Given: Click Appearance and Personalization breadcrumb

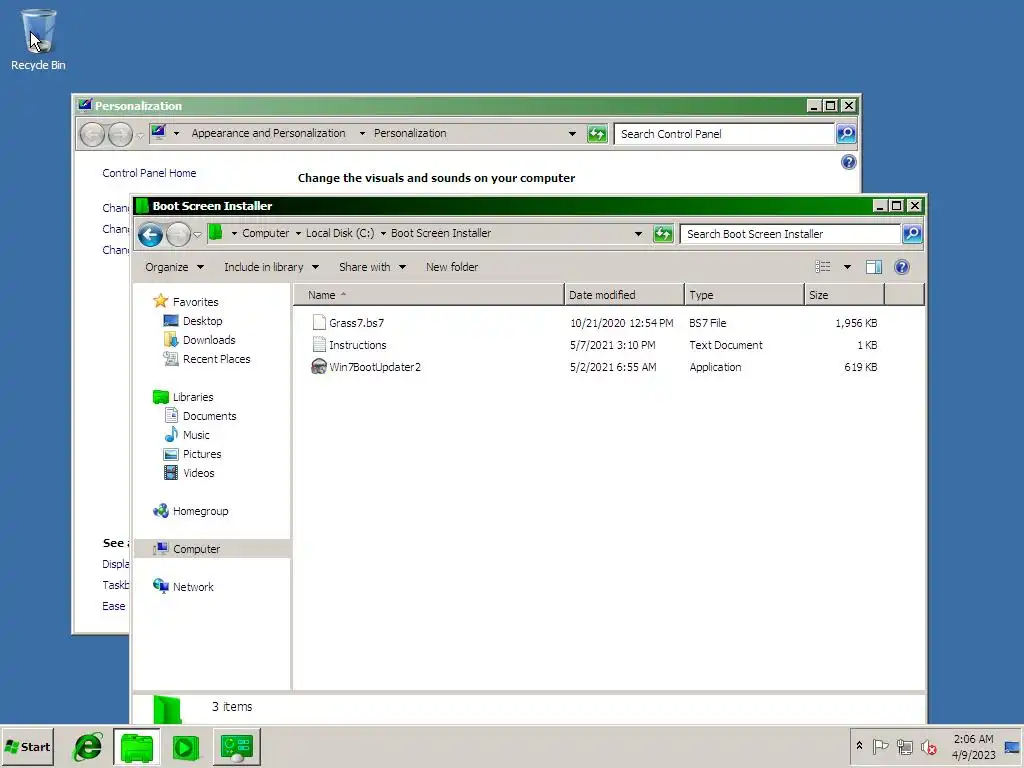Looking at the screenshot, I should (268, 133).
